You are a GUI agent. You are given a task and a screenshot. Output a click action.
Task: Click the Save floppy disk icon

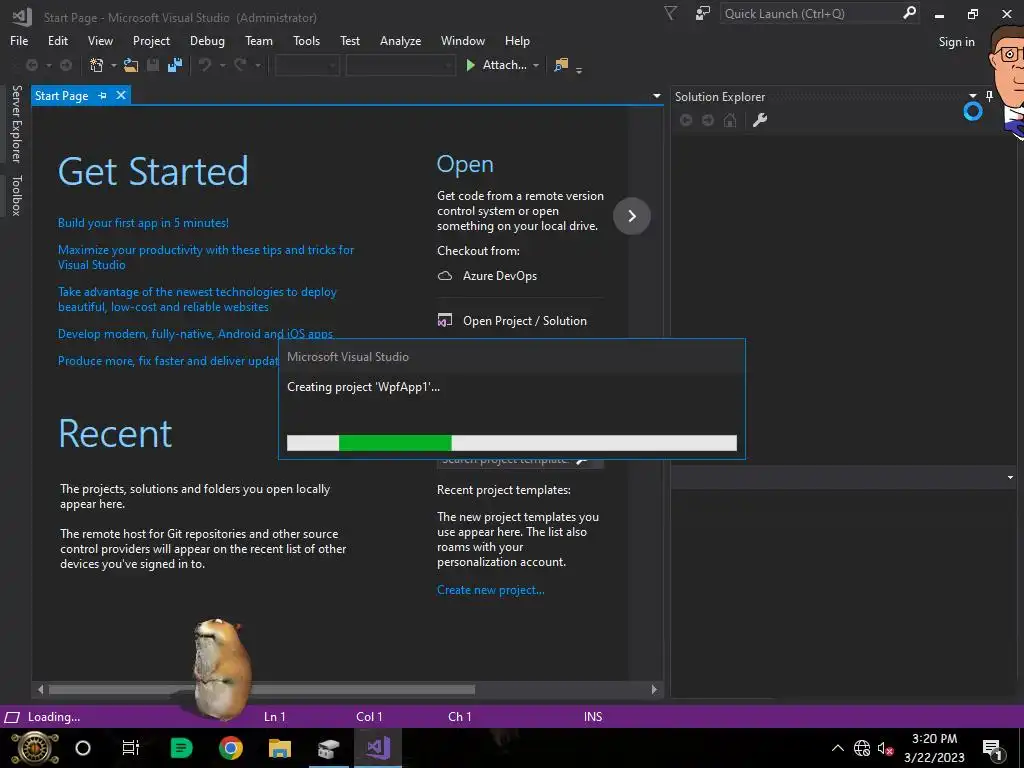pyautogui.click(x=153, y=65)
